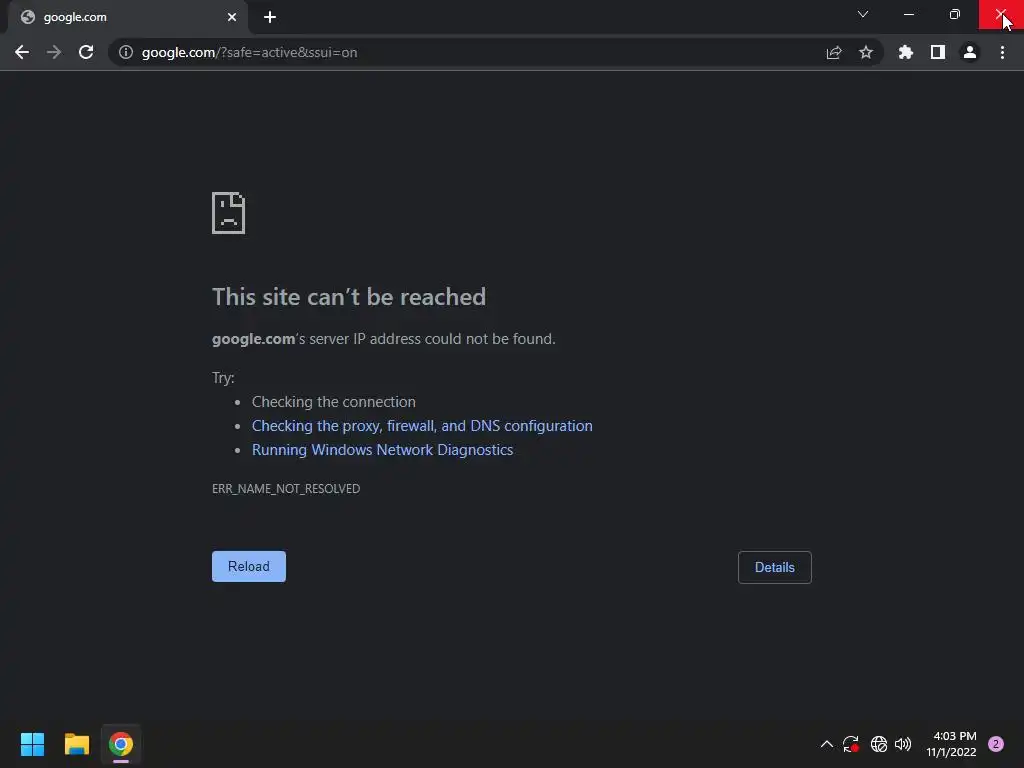The image size is (1024, 768).
Task: Click the Chrome icon in the taskbar
Action: [121, 744]
